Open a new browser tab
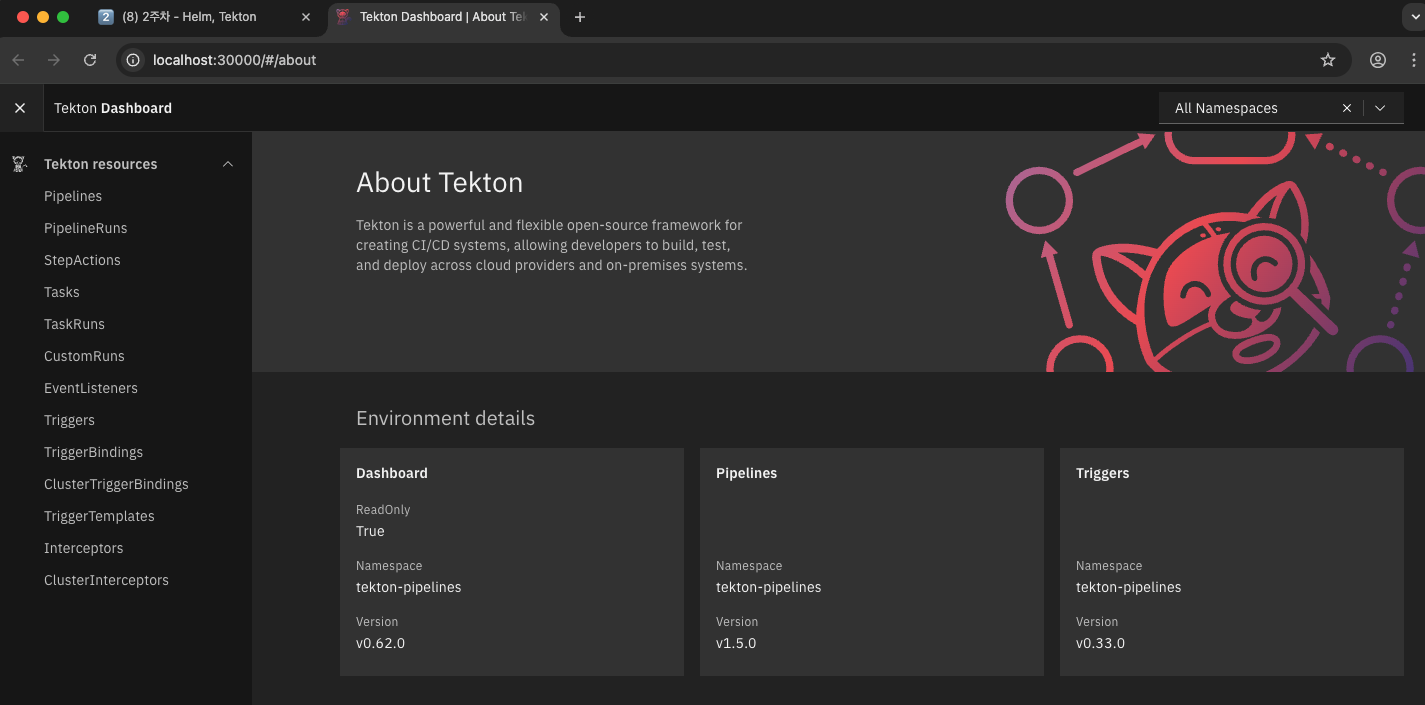This screenshot has height=705, width=1425. (580, 17)
